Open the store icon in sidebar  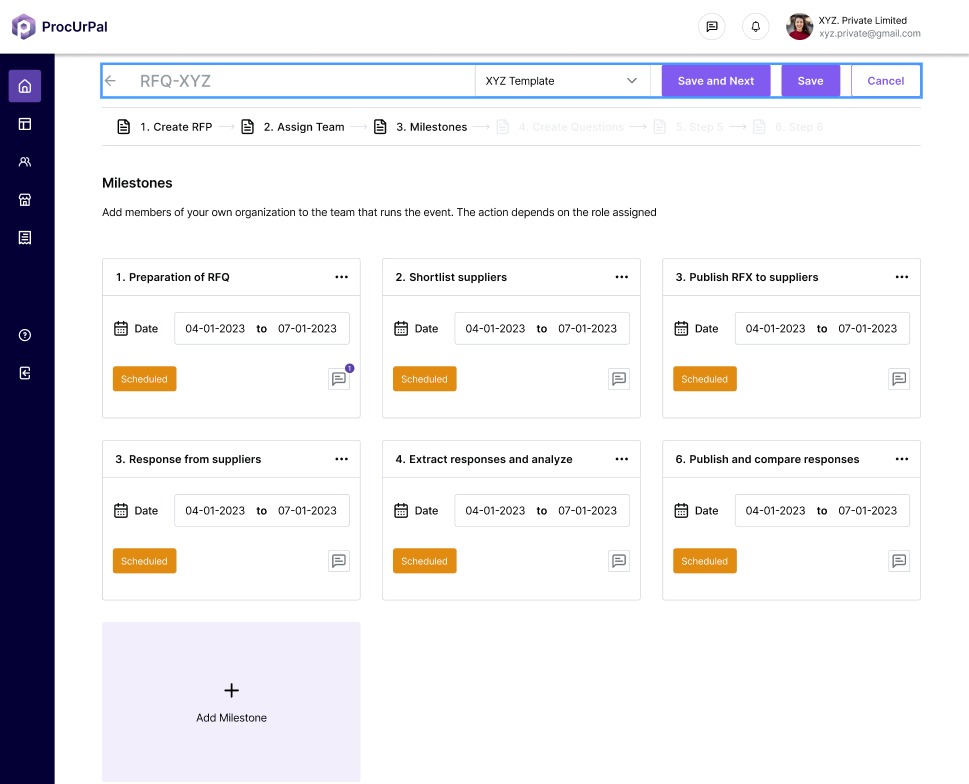tap(25, 200)
